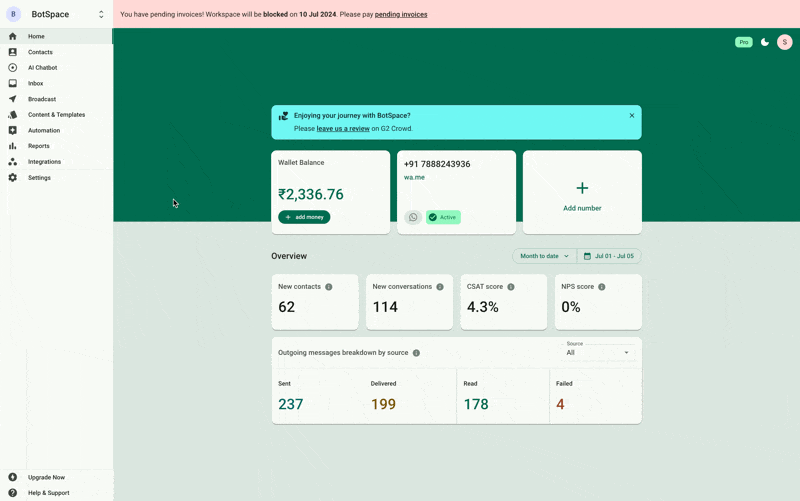800x501 pixels.
Task: Open the Automation menu item
Action: tap(56, 130)
